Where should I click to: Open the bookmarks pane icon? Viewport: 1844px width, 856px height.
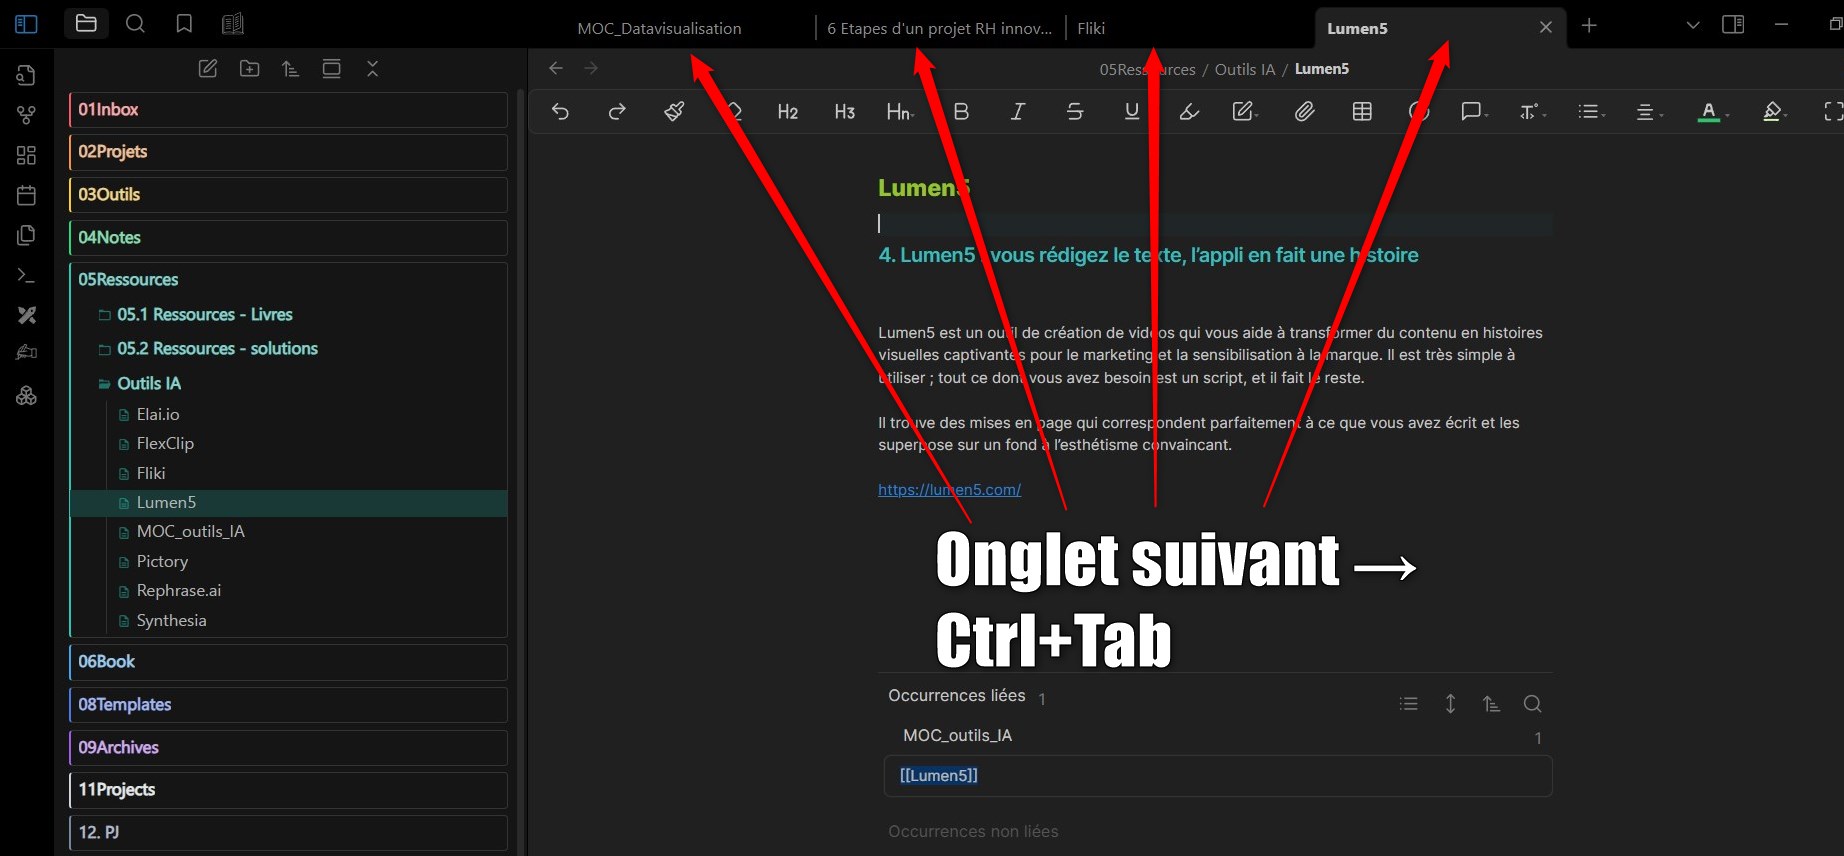point(184,23)
